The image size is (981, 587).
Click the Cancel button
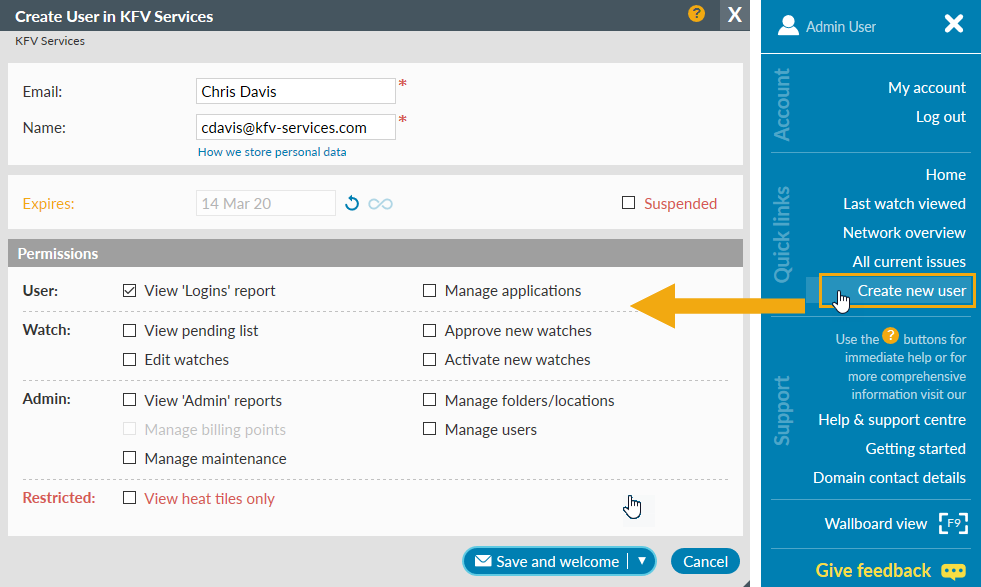pos(705,561)
